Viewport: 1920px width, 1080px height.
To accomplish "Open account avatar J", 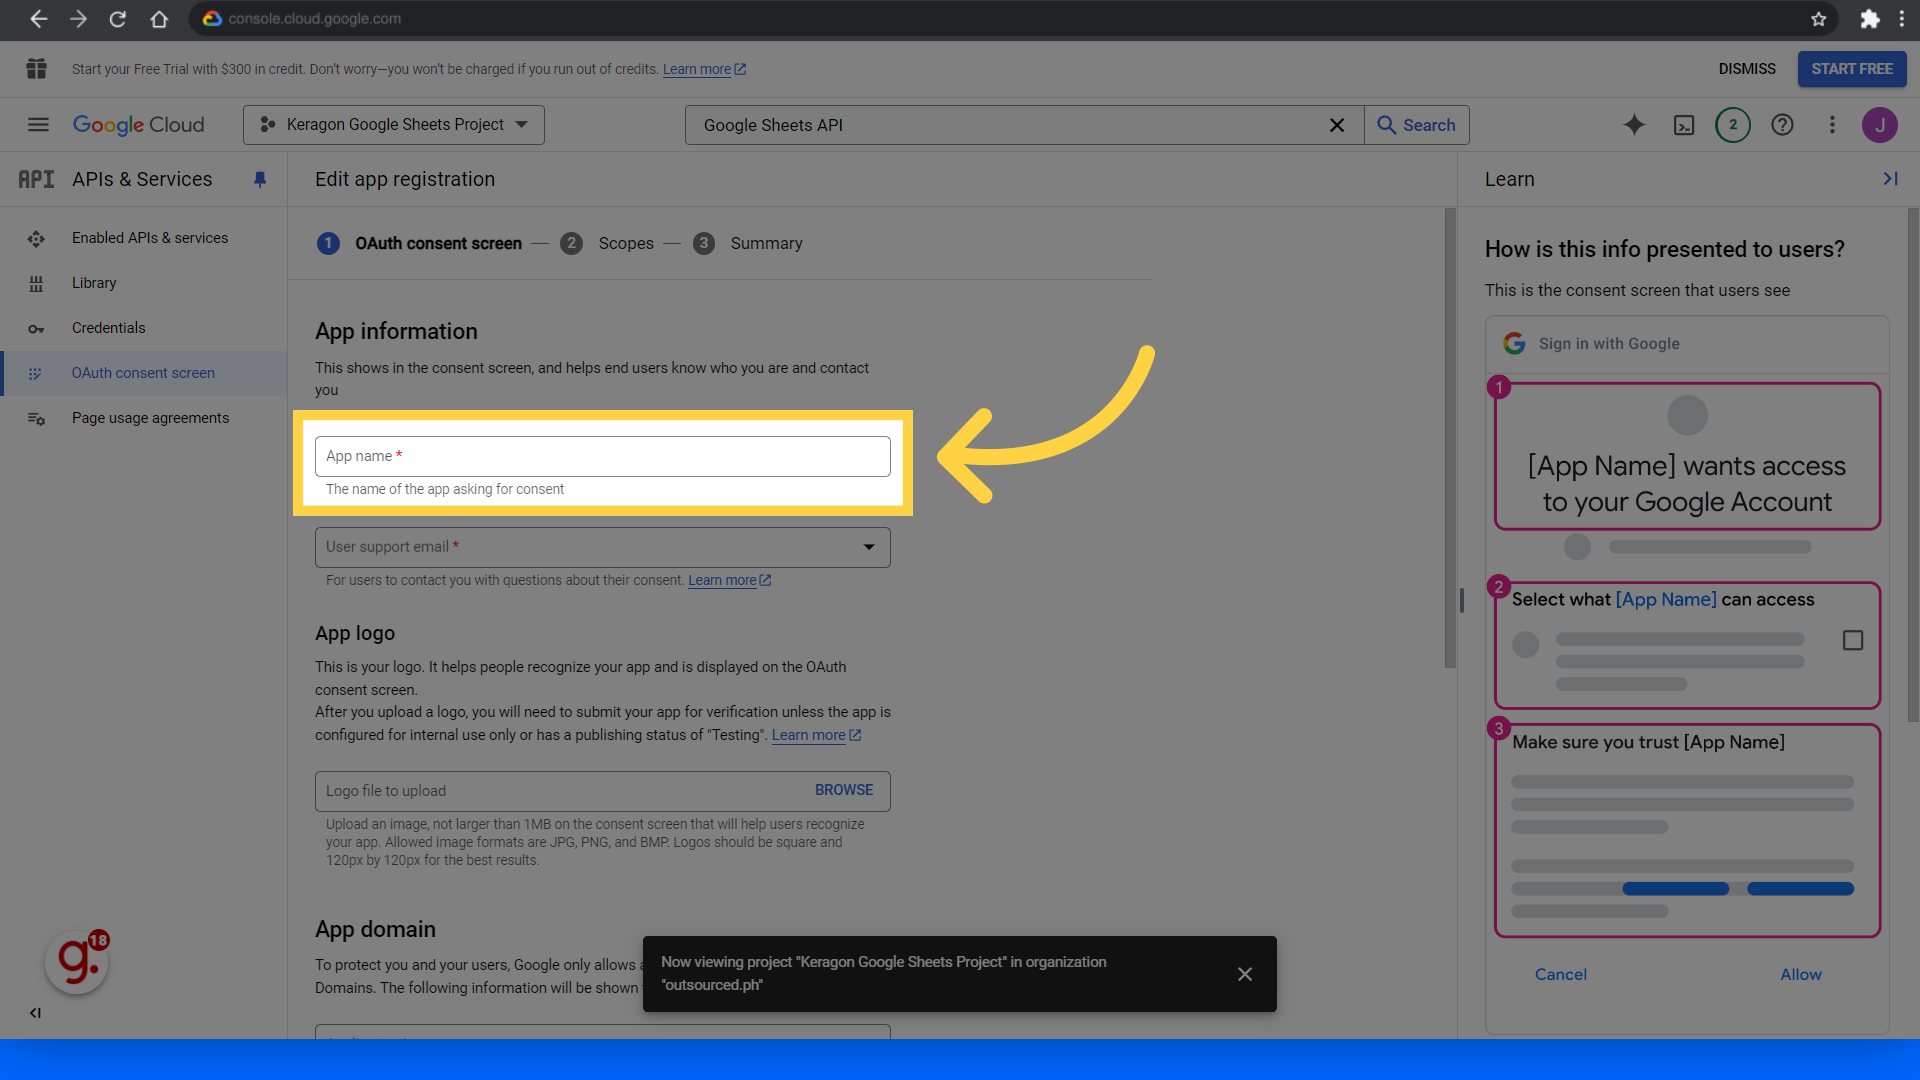I will click(x=1880, y=125).
